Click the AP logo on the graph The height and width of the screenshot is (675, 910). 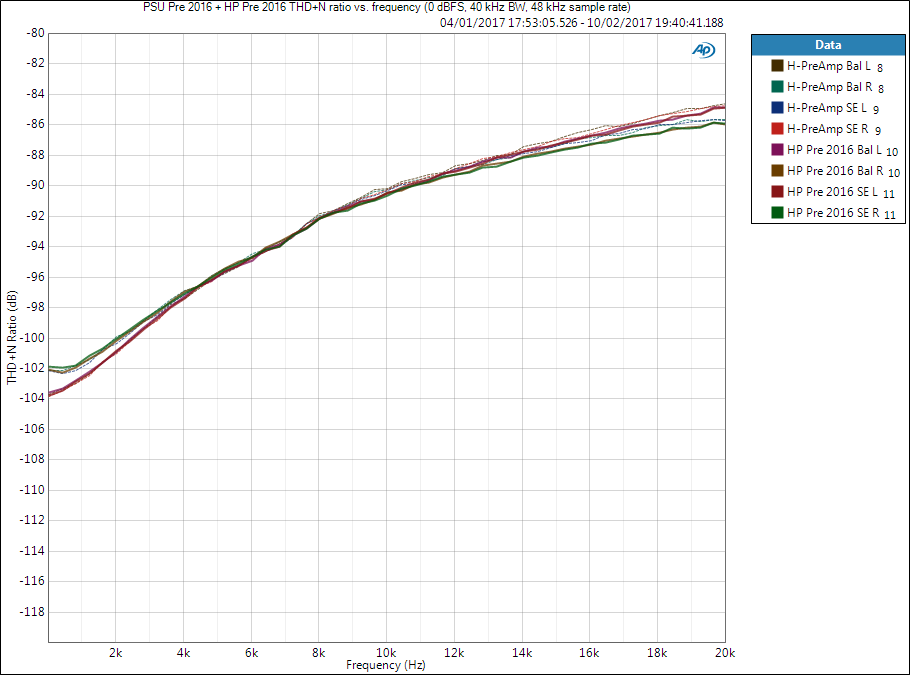[703, 50]
